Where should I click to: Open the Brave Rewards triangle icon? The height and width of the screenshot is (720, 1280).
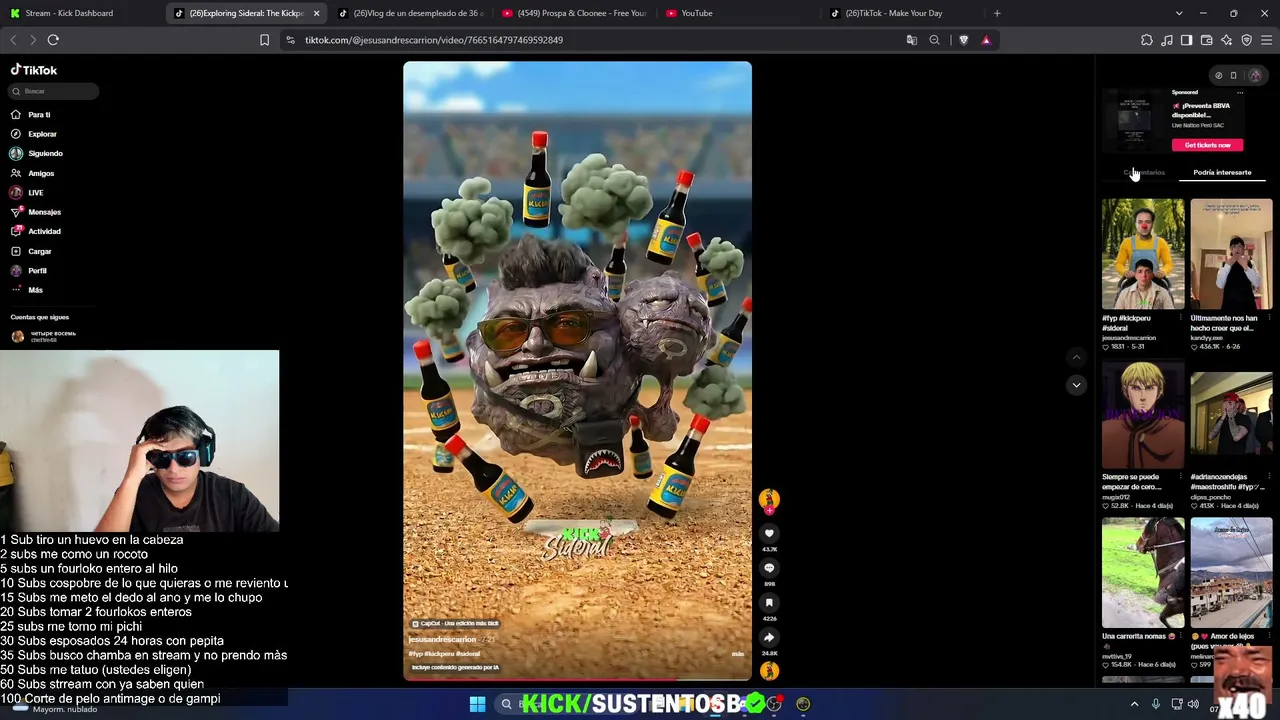[986, 40]
